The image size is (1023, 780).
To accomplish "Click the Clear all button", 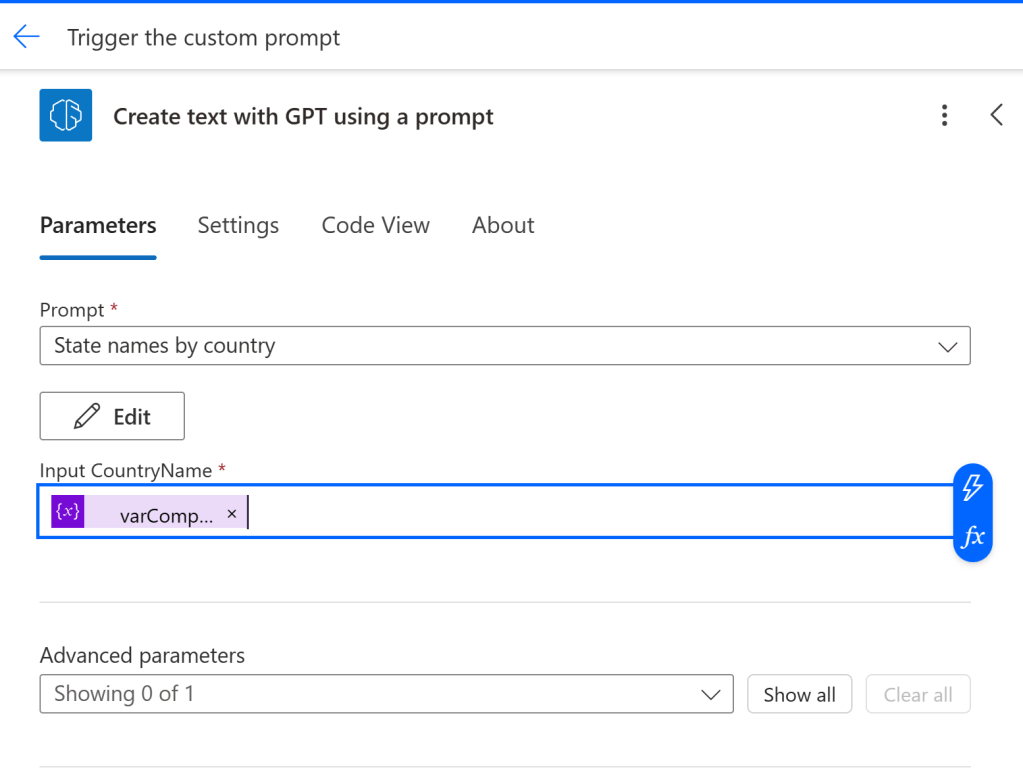I will click(917, 695).
